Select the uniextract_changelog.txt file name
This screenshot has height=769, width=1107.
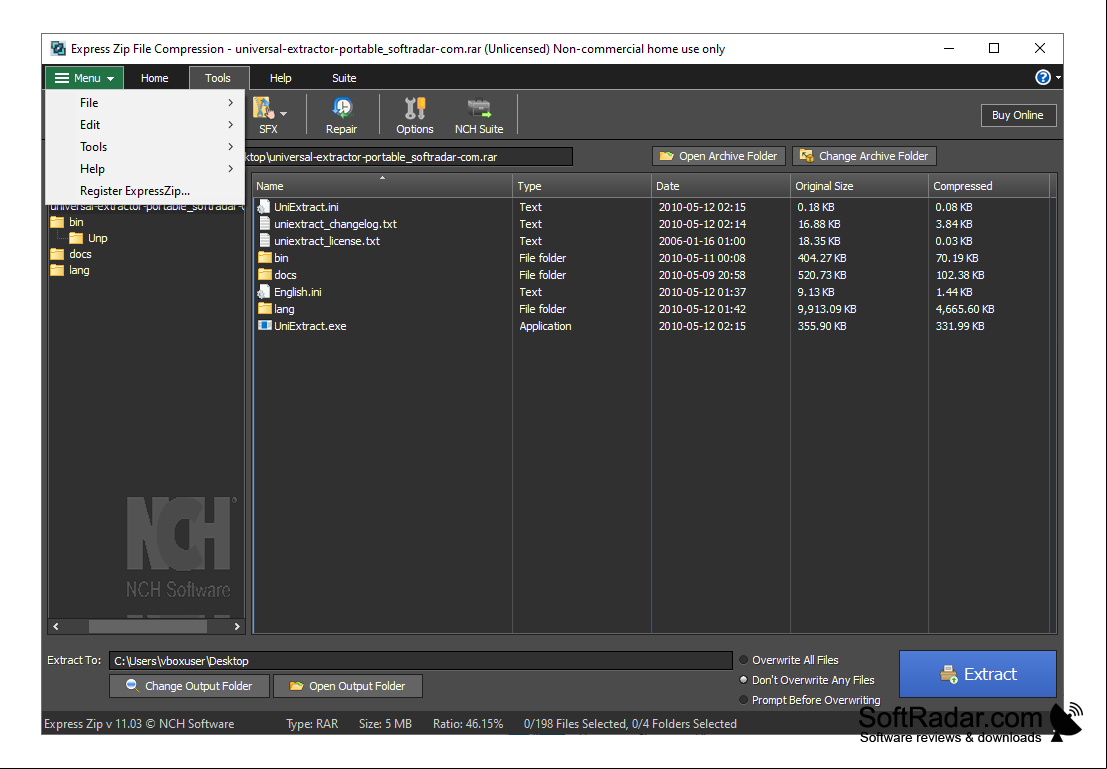(335, 224)
